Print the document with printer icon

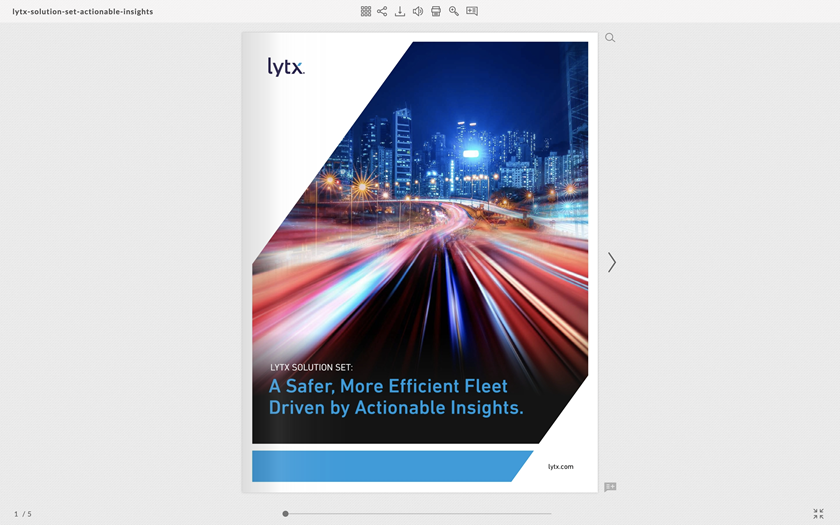[x=436, y=11]
